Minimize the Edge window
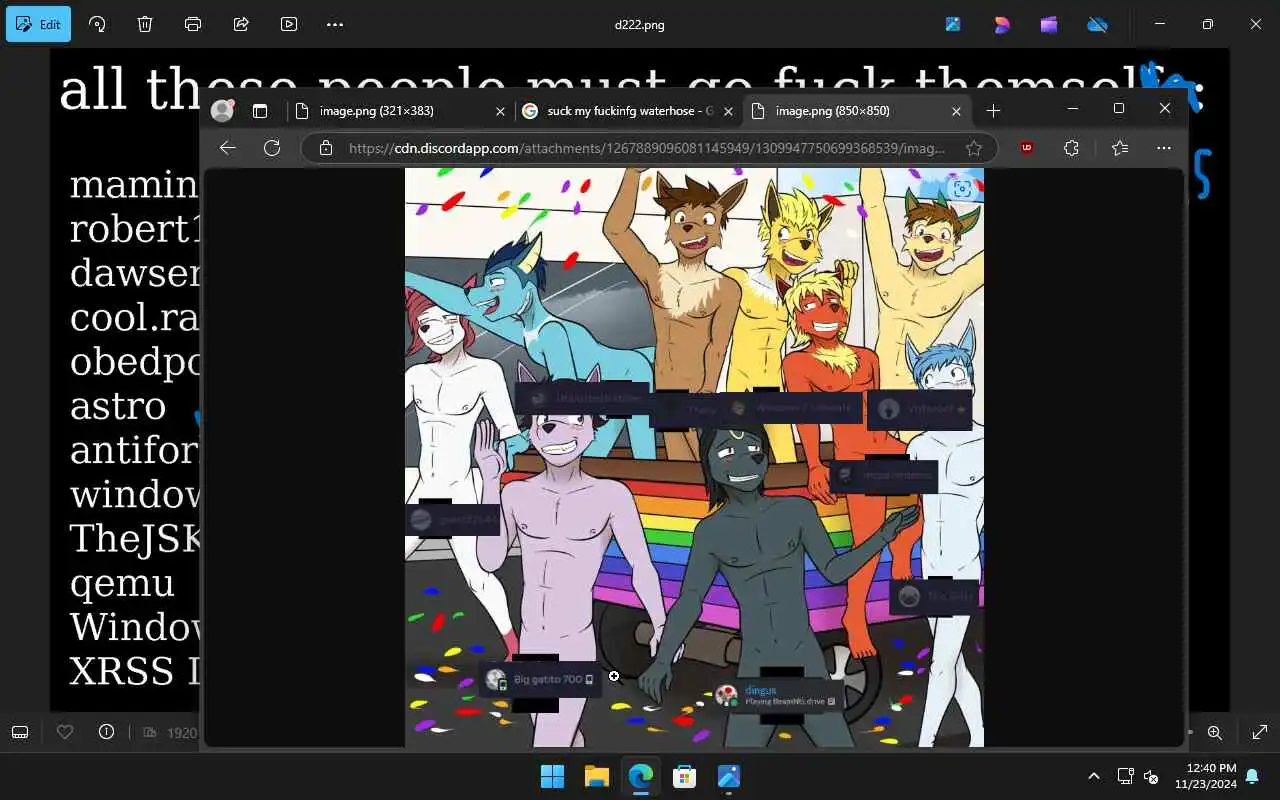 click(1073, 108)
